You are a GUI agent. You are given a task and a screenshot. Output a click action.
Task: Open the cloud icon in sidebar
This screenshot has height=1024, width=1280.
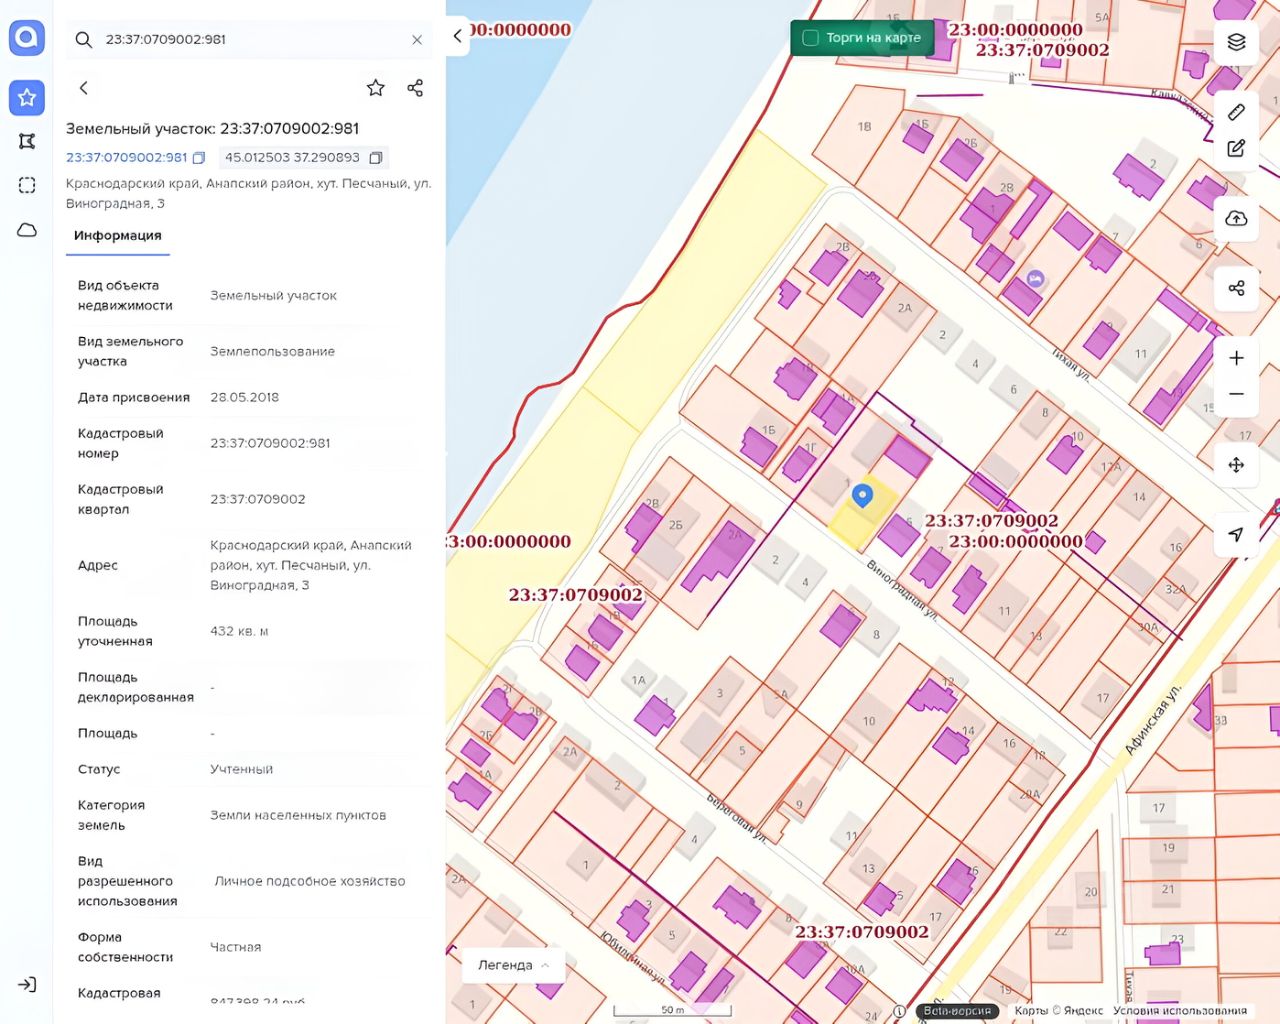(27, 230)
